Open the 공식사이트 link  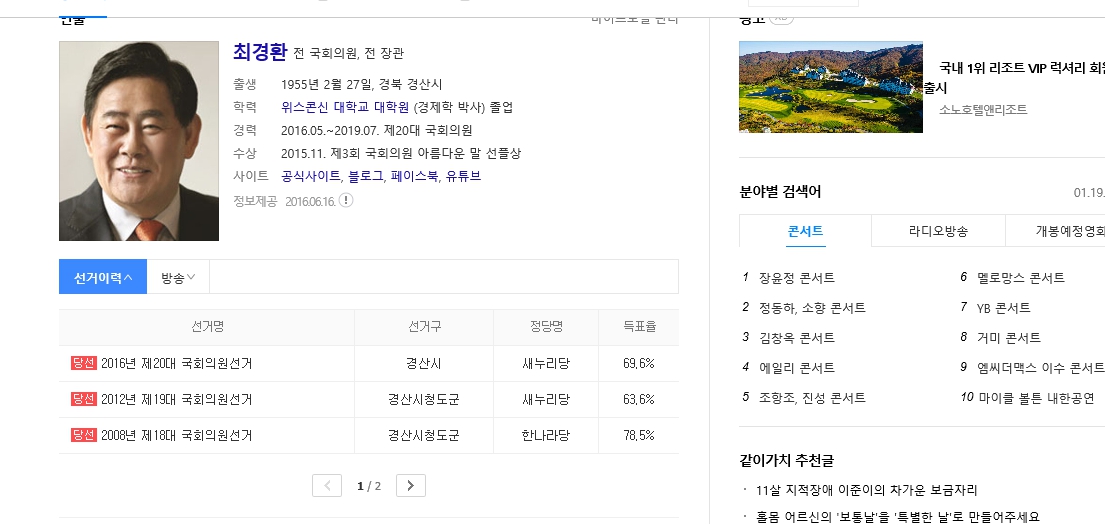(310, 176)
